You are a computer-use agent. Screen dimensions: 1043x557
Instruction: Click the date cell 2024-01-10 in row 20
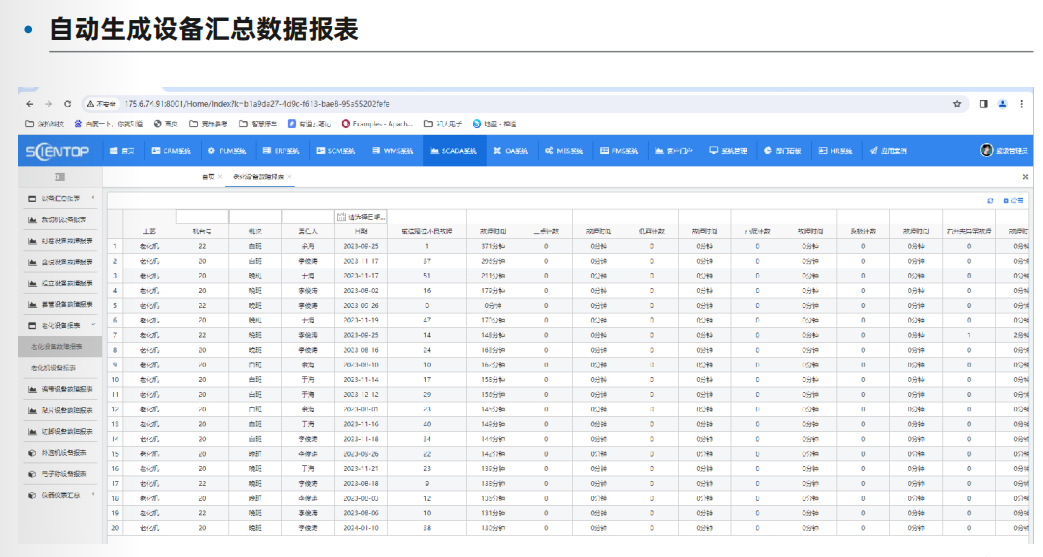point(361,528)
